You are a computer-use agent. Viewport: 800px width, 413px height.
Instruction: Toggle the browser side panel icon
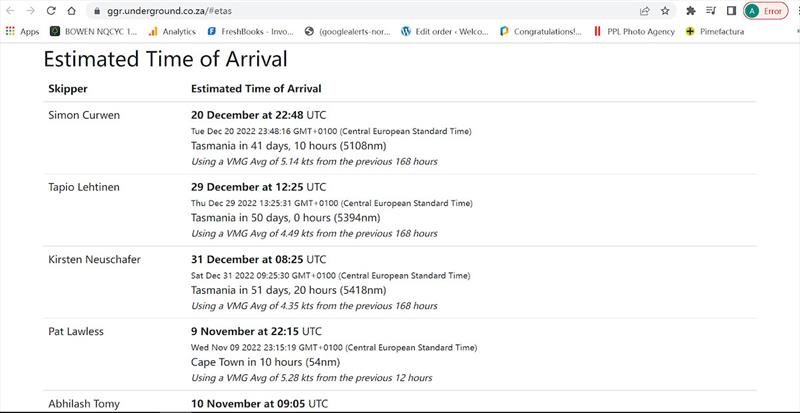(x=731, y=11)
